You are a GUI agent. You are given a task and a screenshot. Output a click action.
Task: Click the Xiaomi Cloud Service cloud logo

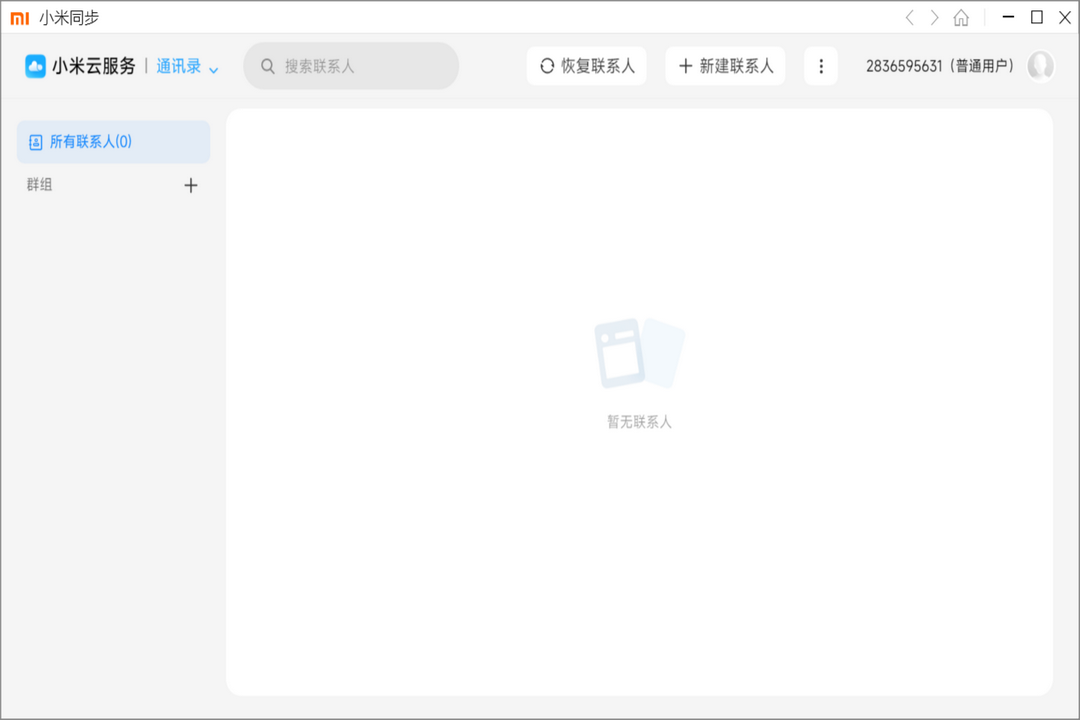[34, 65]
